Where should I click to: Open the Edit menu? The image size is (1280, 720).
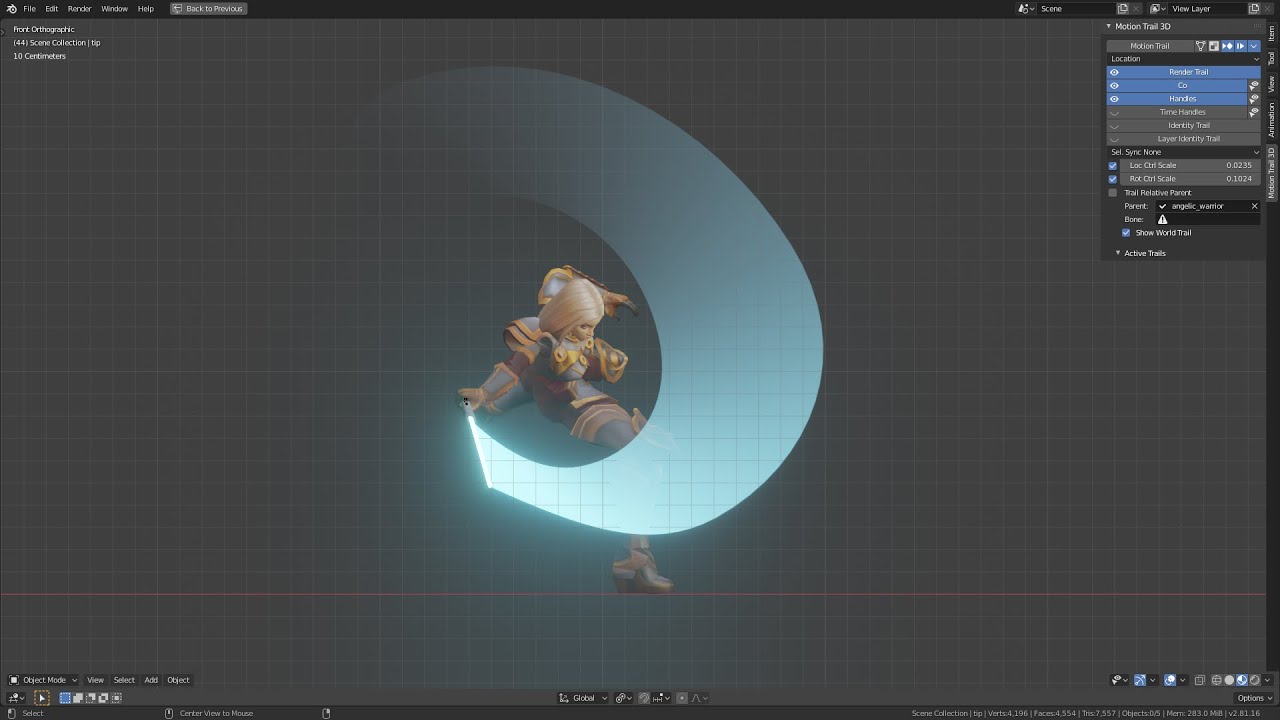tap(51, 8)
